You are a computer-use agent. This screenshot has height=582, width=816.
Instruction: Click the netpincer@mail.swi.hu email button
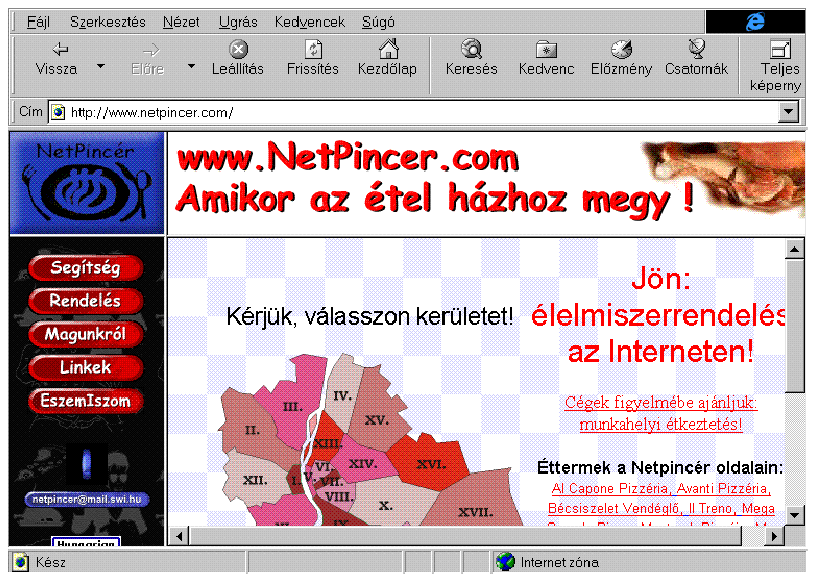coord(87,499)
